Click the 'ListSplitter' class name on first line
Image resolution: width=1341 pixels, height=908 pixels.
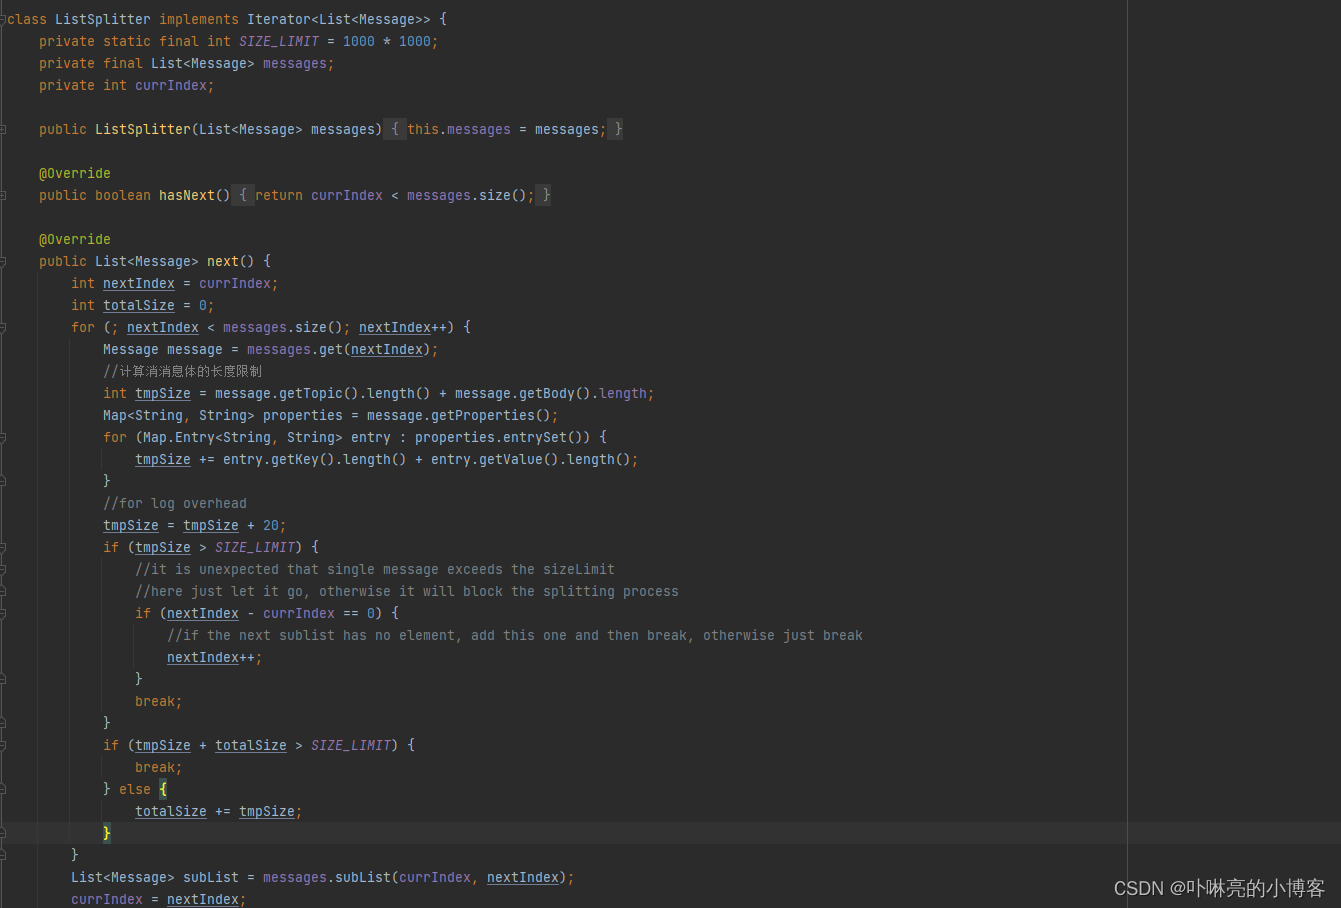point(103,19)
